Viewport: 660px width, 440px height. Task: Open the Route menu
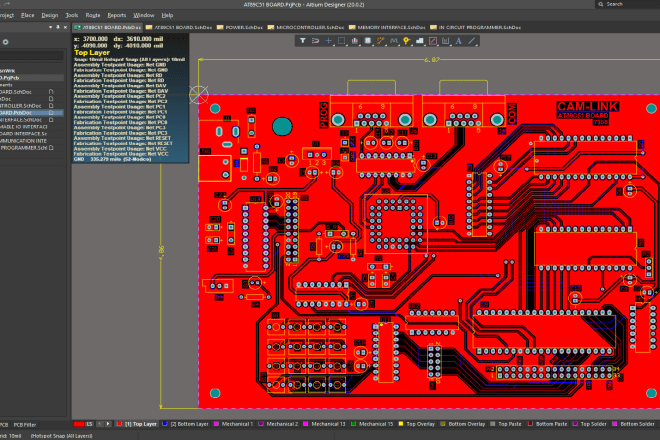coord(93,15)
